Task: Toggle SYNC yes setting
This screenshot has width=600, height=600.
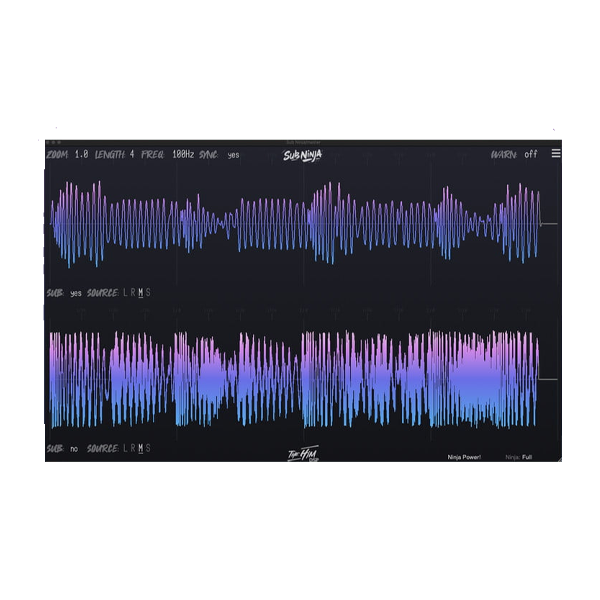Action: coord(233,155)
